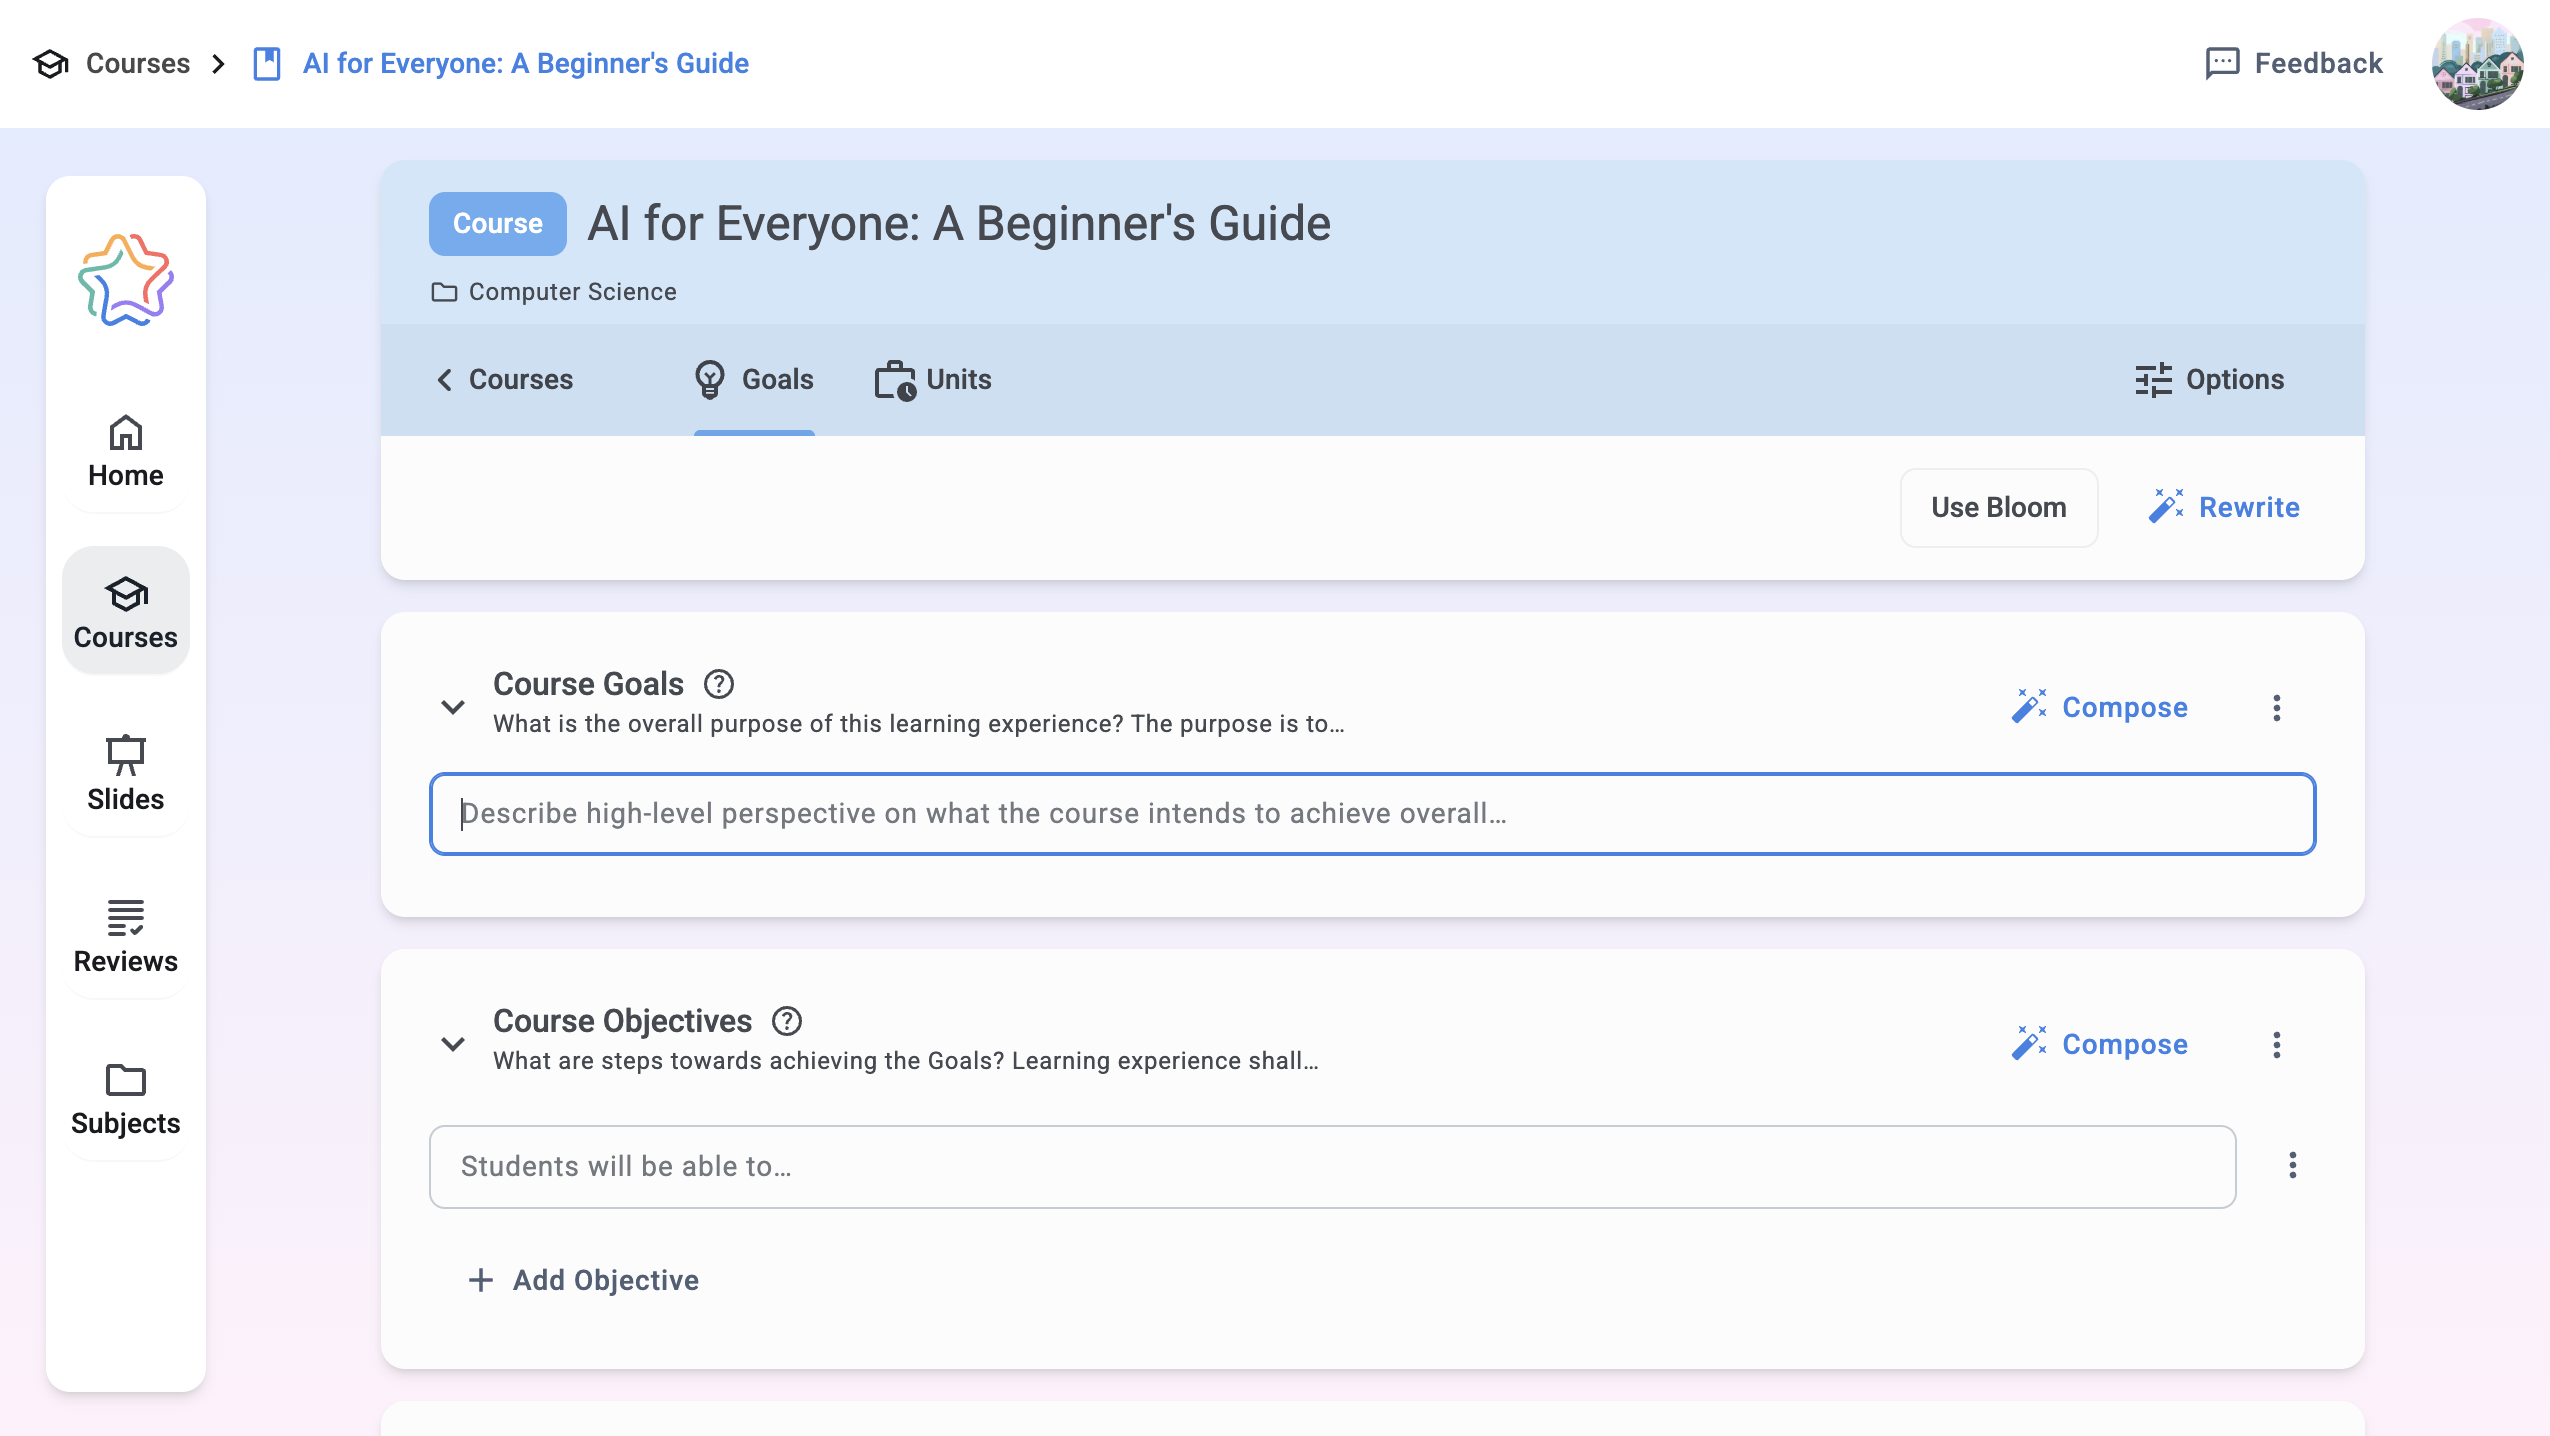
Task: Click the graduation cap breadcrumb icon
Action: click(x=50, y=64)
